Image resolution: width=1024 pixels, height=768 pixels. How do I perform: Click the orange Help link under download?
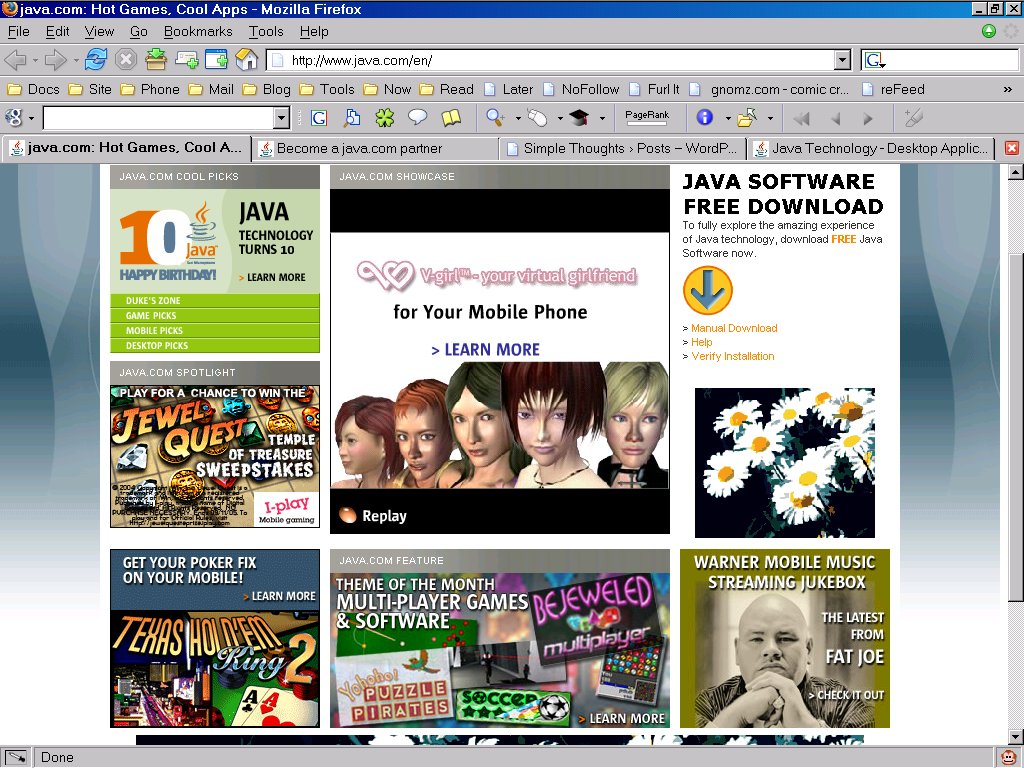[701, 342]
